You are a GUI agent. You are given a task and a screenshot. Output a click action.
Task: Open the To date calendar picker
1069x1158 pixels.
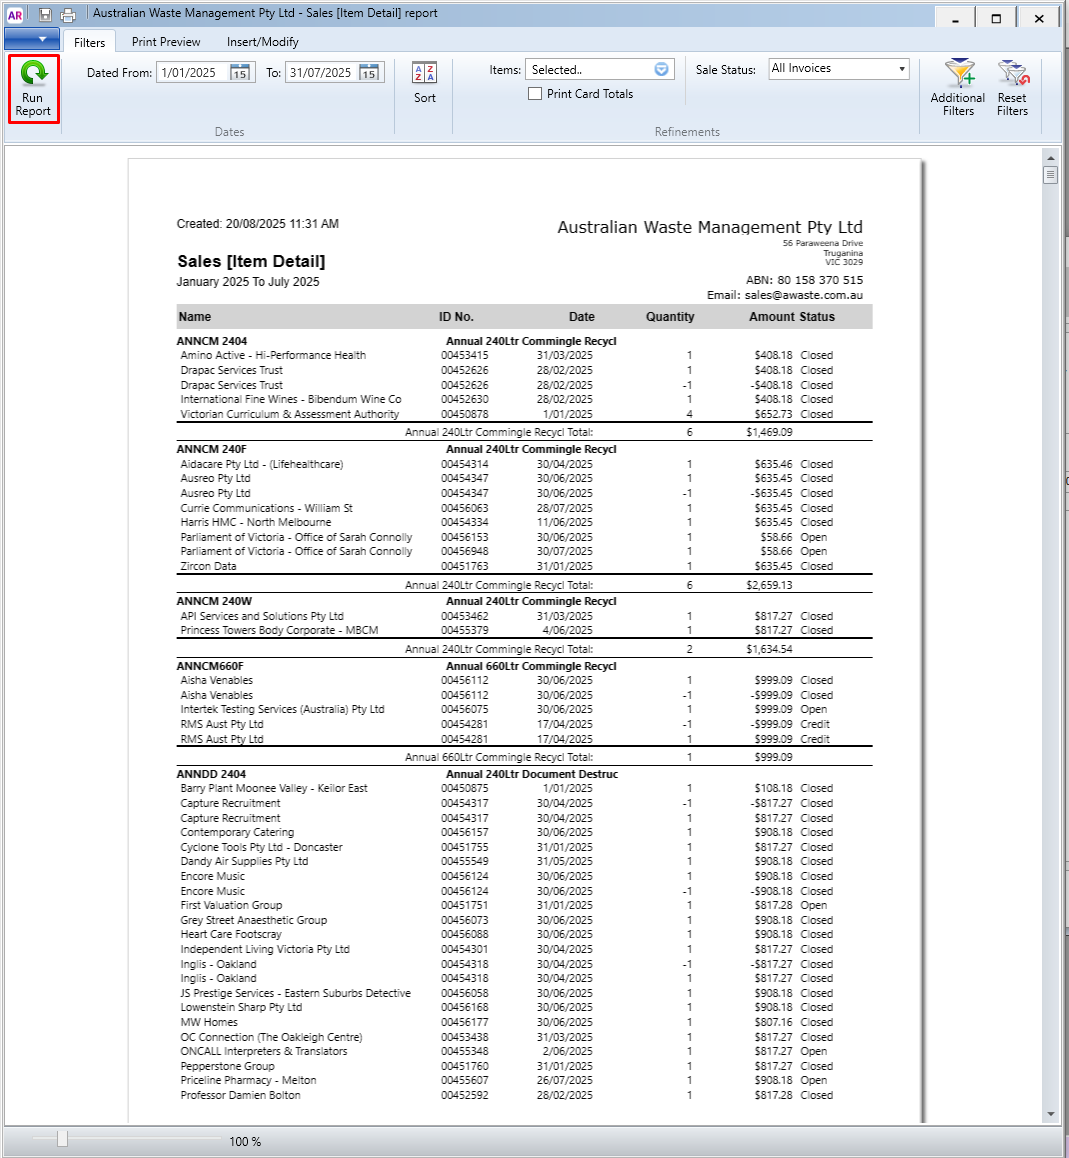coord(369,72)
